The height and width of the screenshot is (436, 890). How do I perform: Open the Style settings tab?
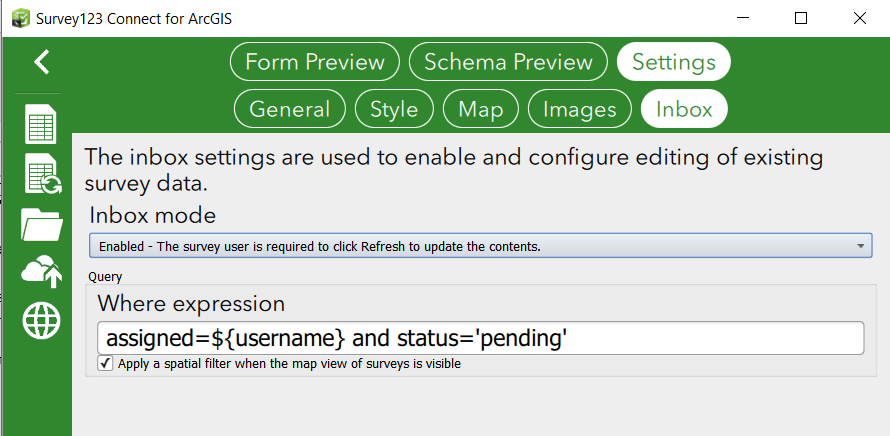394,109
